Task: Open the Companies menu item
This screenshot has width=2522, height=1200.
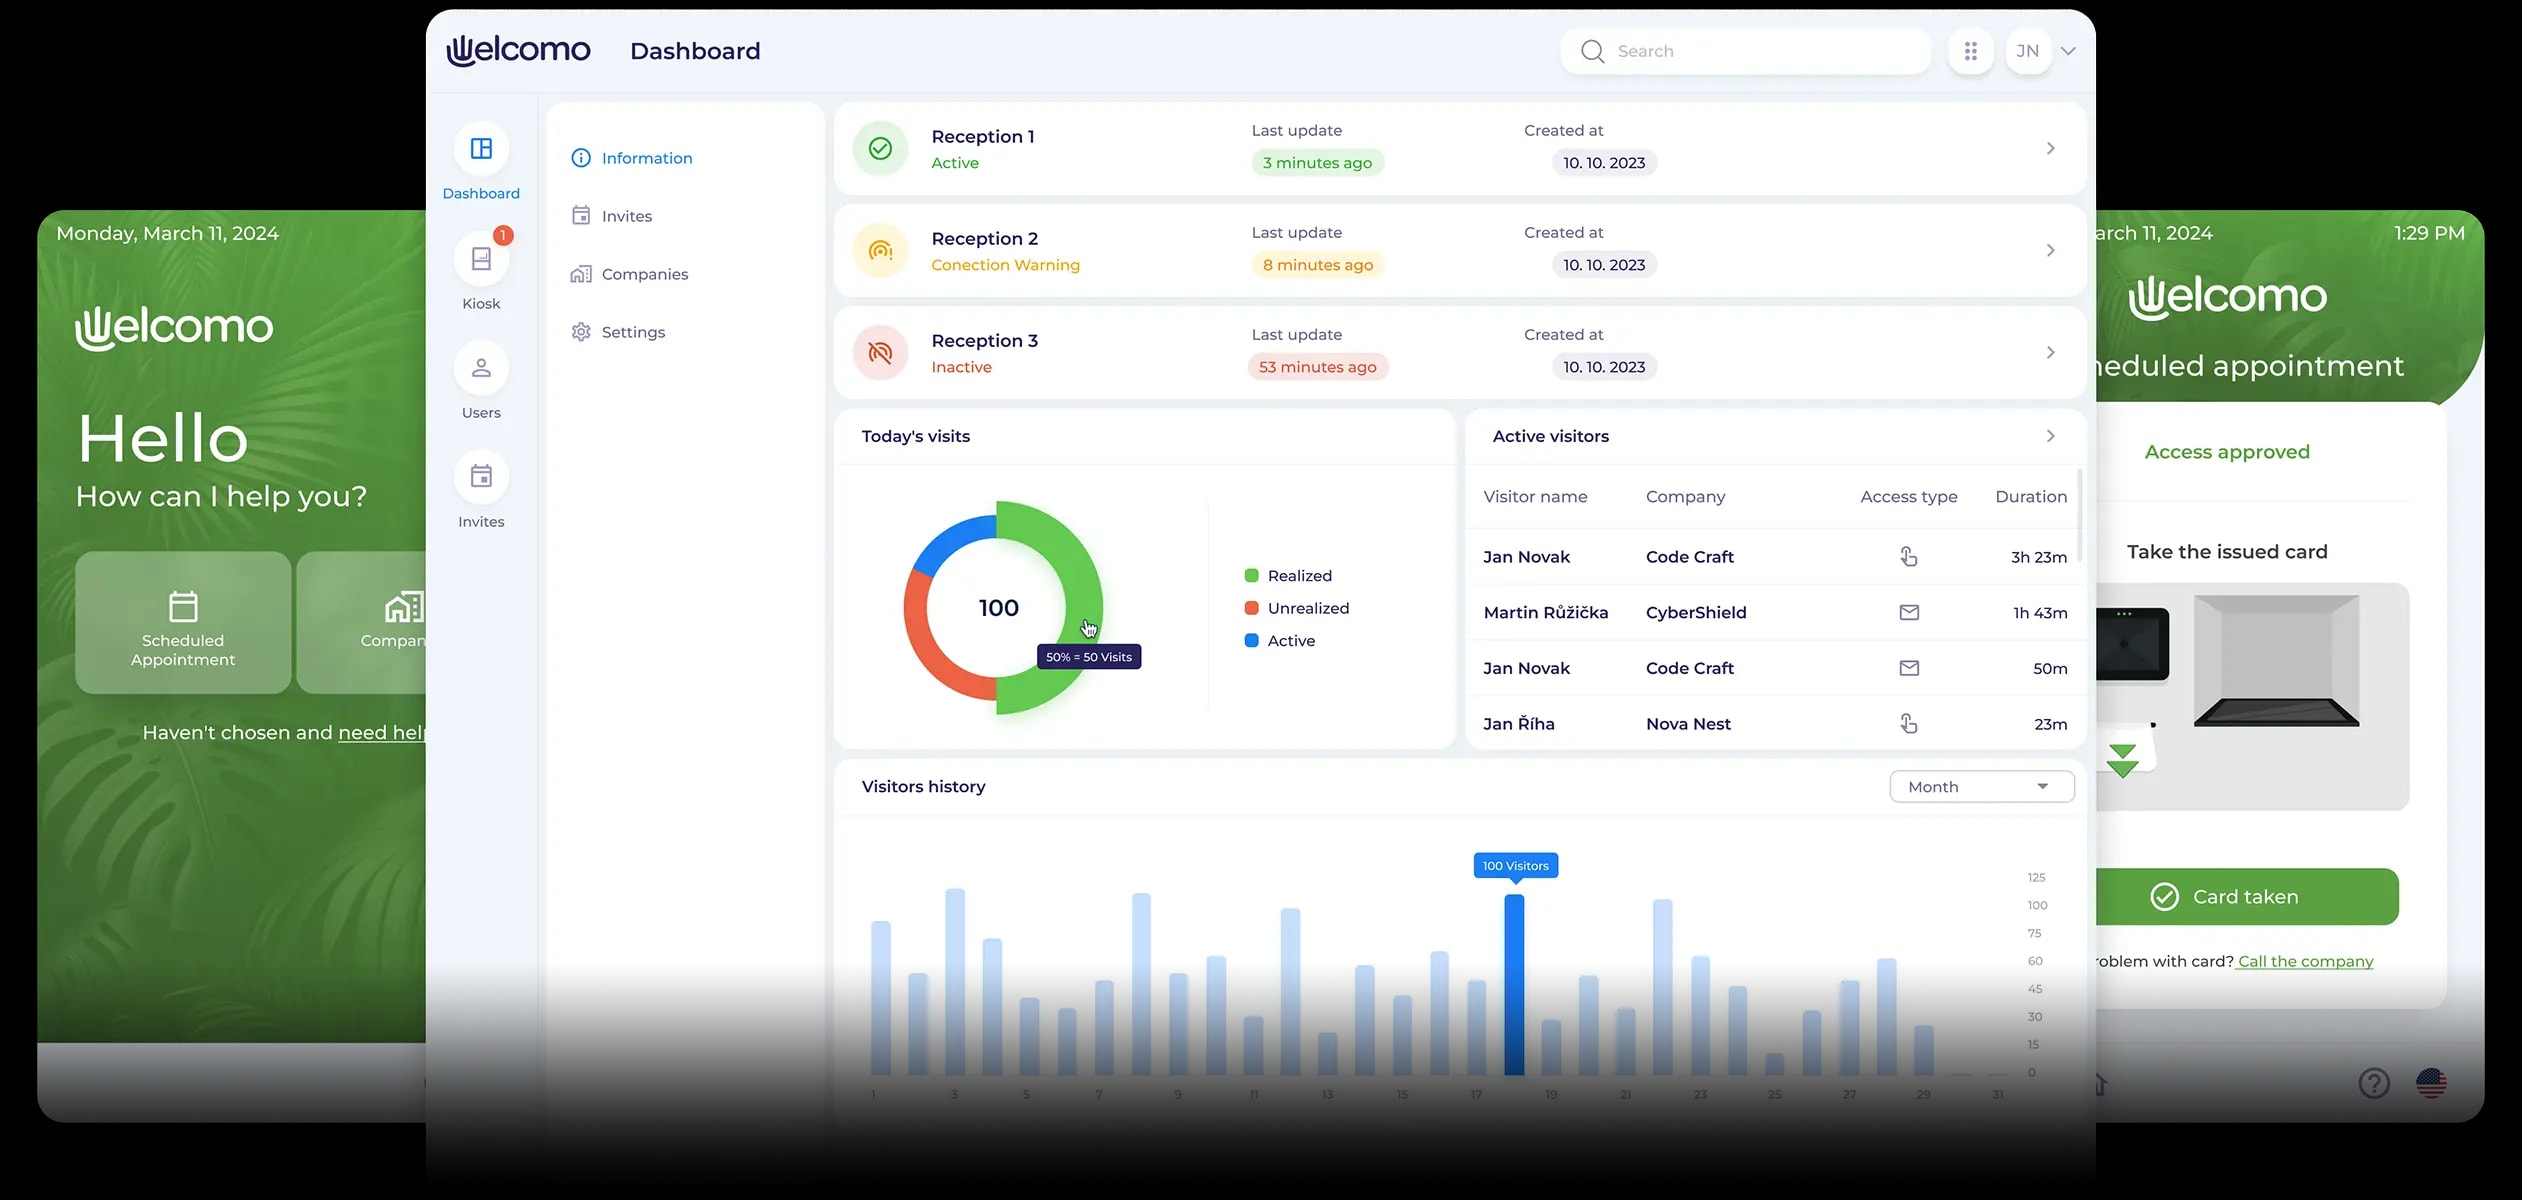Action: click(644, 274)
